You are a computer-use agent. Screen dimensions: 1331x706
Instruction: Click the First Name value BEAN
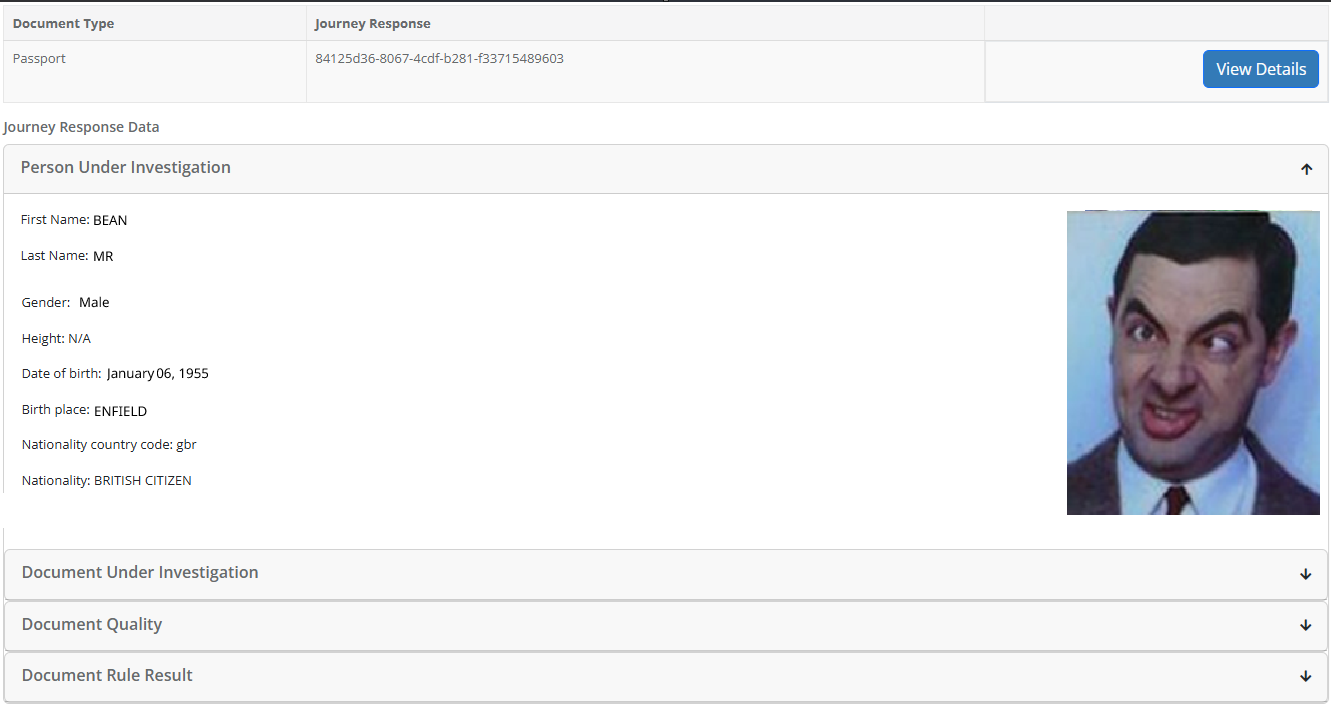(110, 220)
